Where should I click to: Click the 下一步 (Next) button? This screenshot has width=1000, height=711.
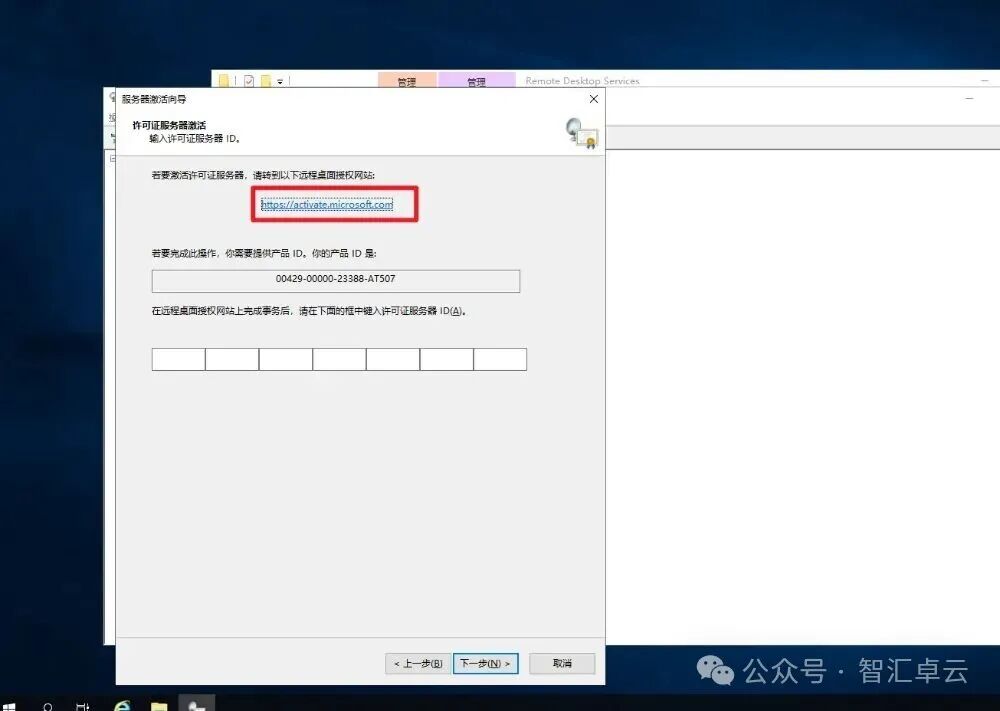coord(486,663)
